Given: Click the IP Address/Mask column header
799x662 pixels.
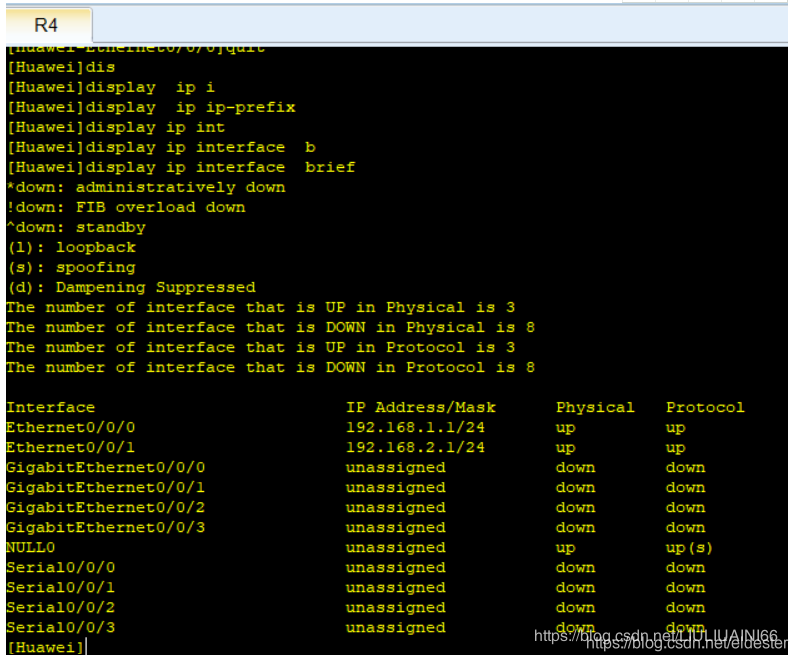Looking at the screenshot, I should tap(421, 407).
